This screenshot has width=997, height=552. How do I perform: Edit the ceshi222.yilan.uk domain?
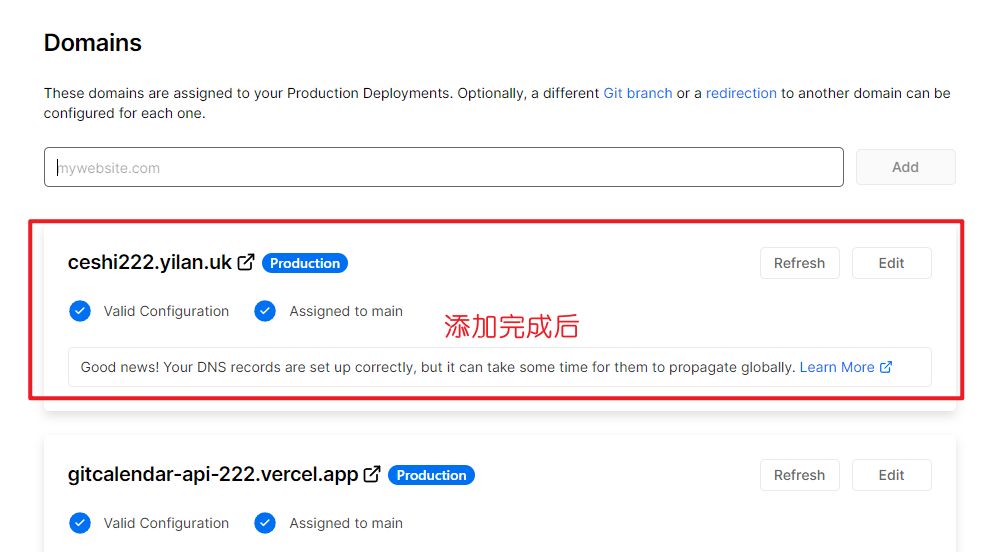click(891, 263)
